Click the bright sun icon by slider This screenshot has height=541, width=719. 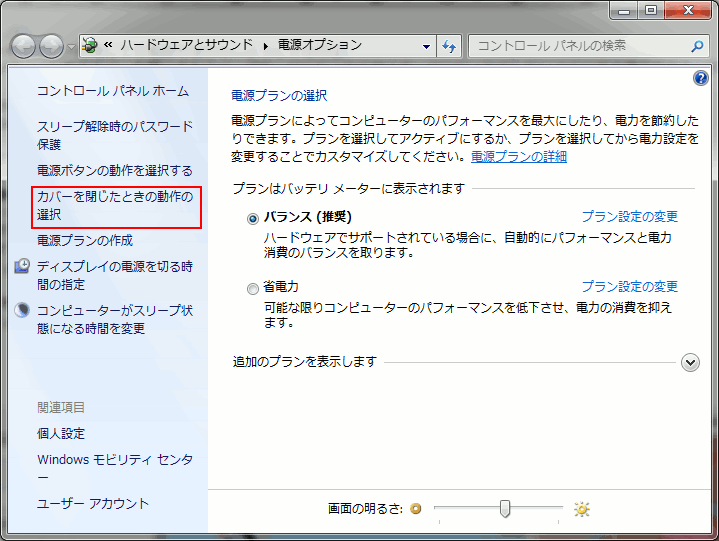[x=582, y=509]
